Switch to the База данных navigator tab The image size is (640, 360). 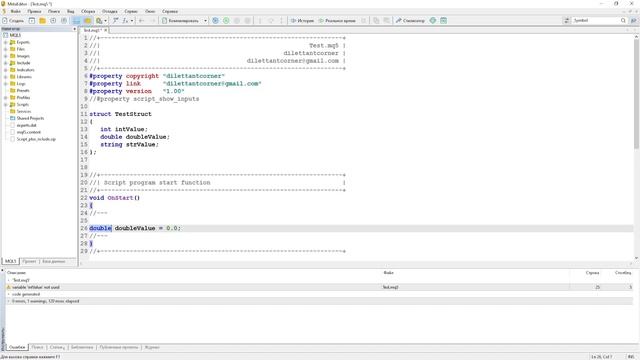54,261
